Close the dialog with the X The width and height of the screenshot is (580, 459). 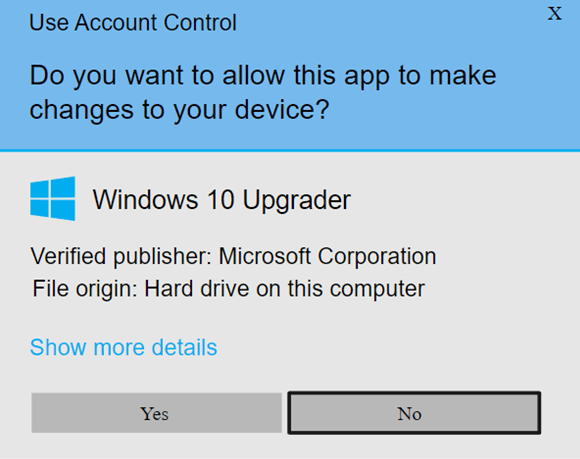554,14
